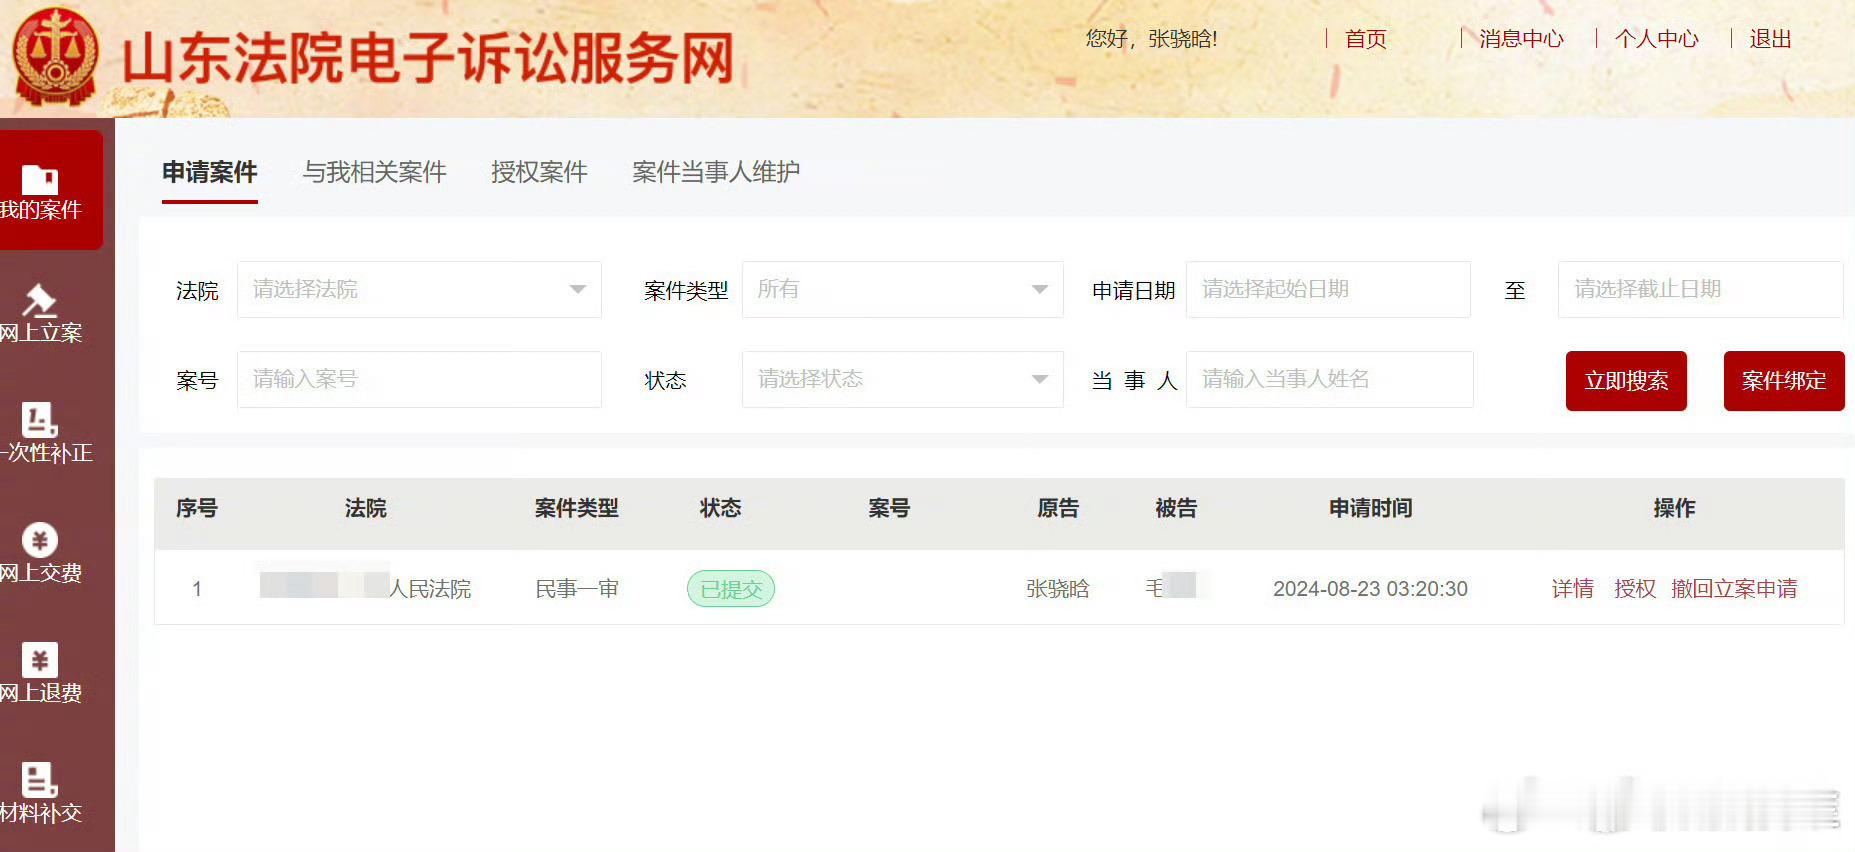Open 网上立案 gavel icon in sidebar

pyautogui.click(x=40, y=300)
